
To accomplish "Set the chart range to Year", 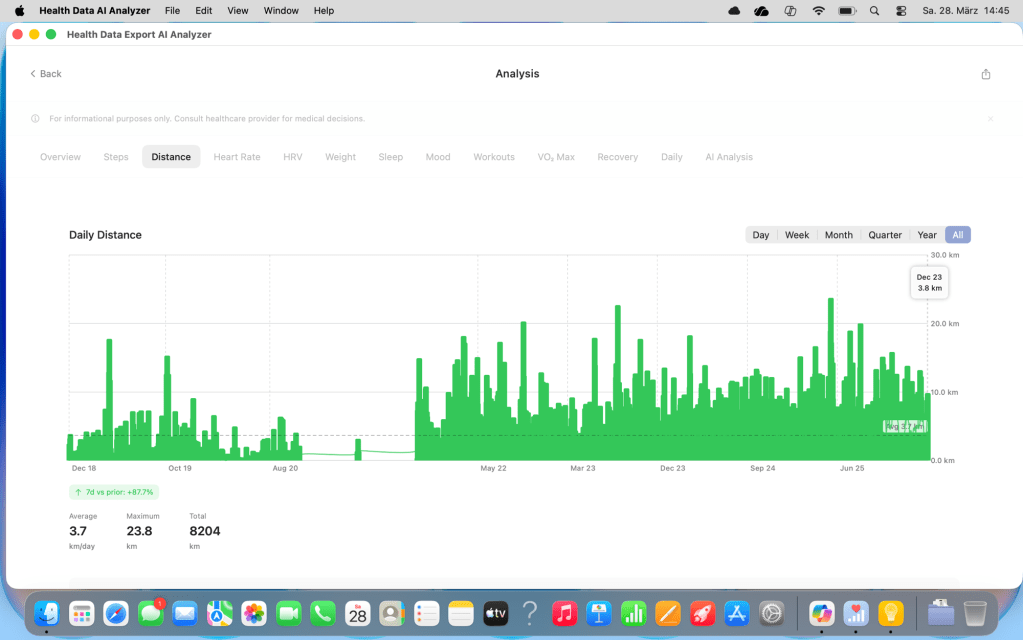I will pos(927,235).
